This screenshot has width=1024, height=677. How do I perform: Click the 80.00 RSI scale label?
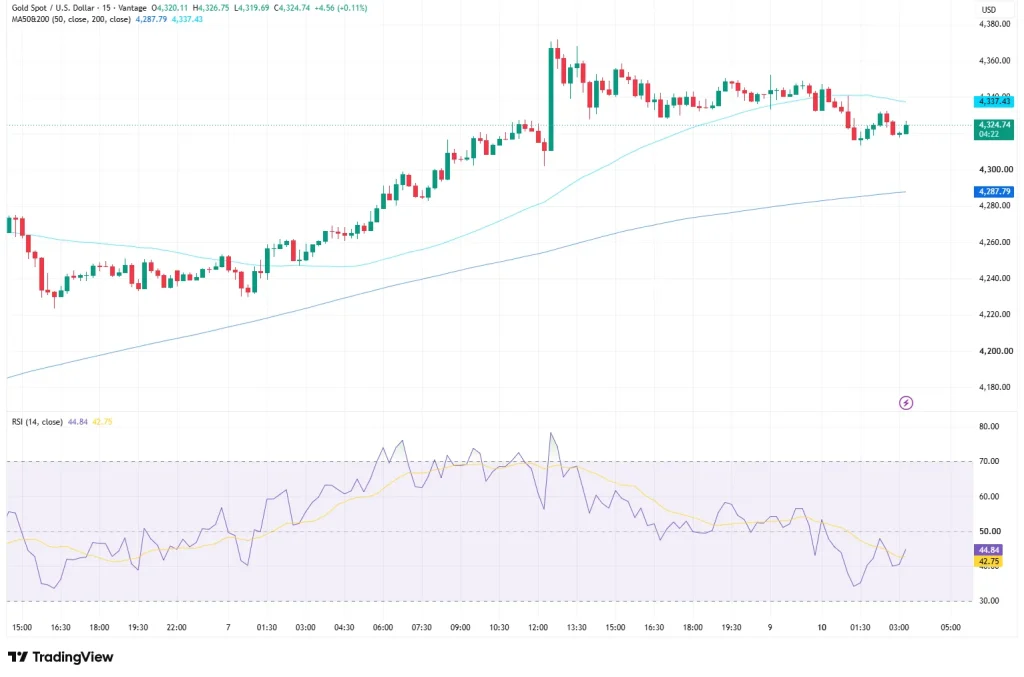(x=989, y=426)
